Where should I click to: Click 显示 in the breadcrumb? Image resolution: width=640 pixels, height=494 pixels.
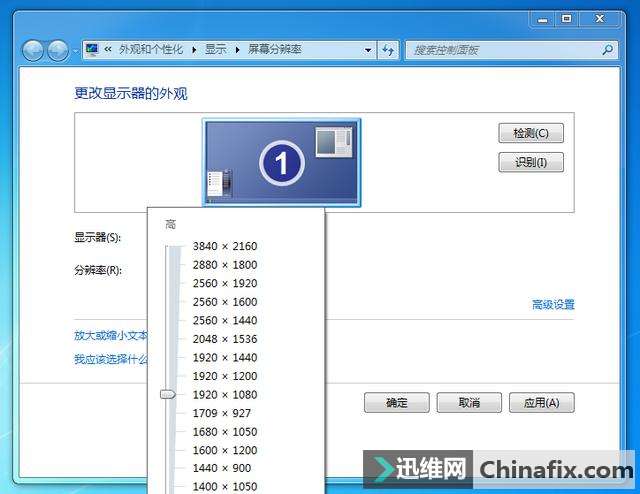tap(216, 50)
